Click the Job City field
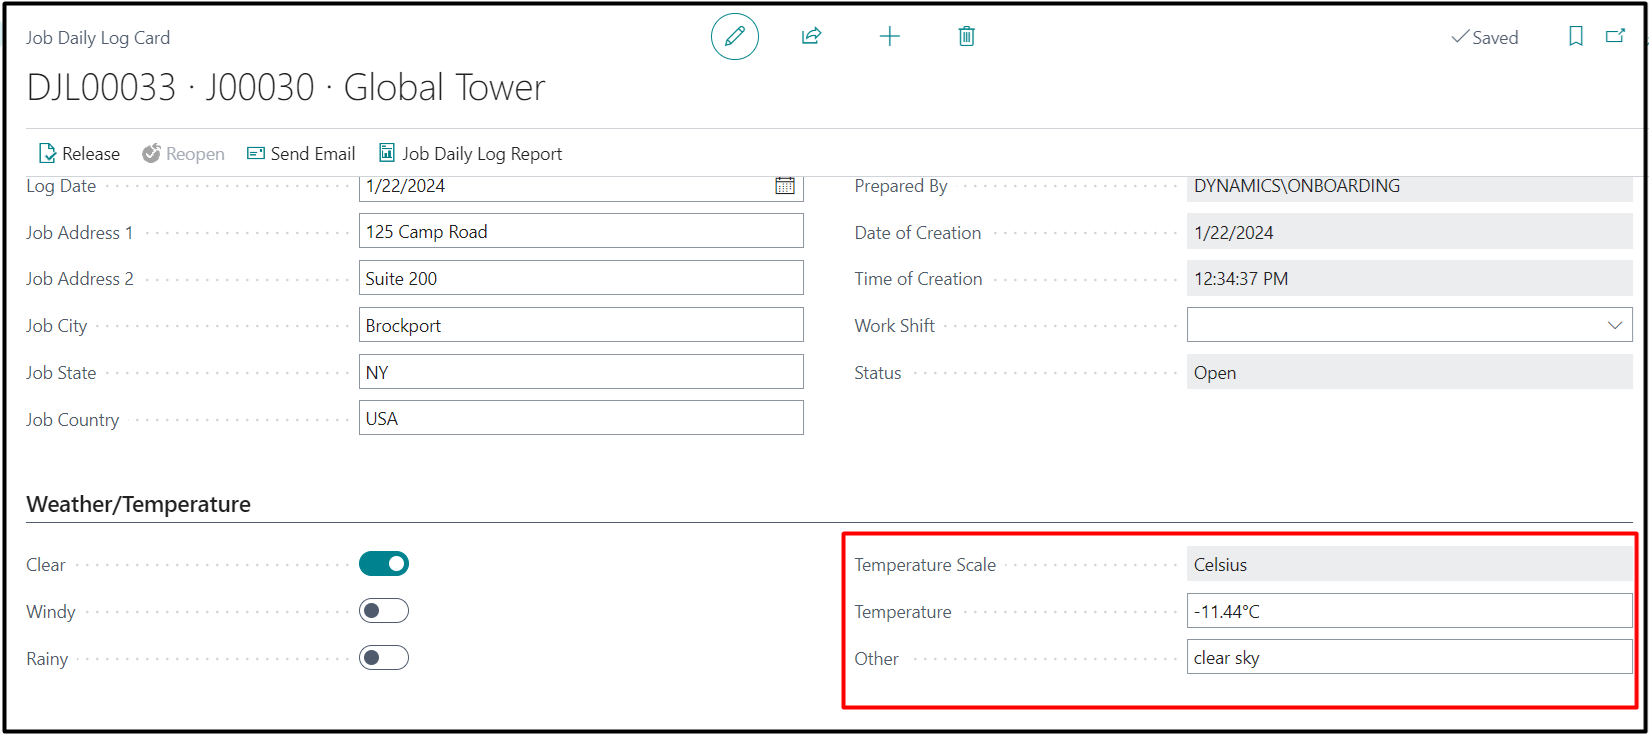Screen dimensions: 1649x735 click(x=580, y=326)
